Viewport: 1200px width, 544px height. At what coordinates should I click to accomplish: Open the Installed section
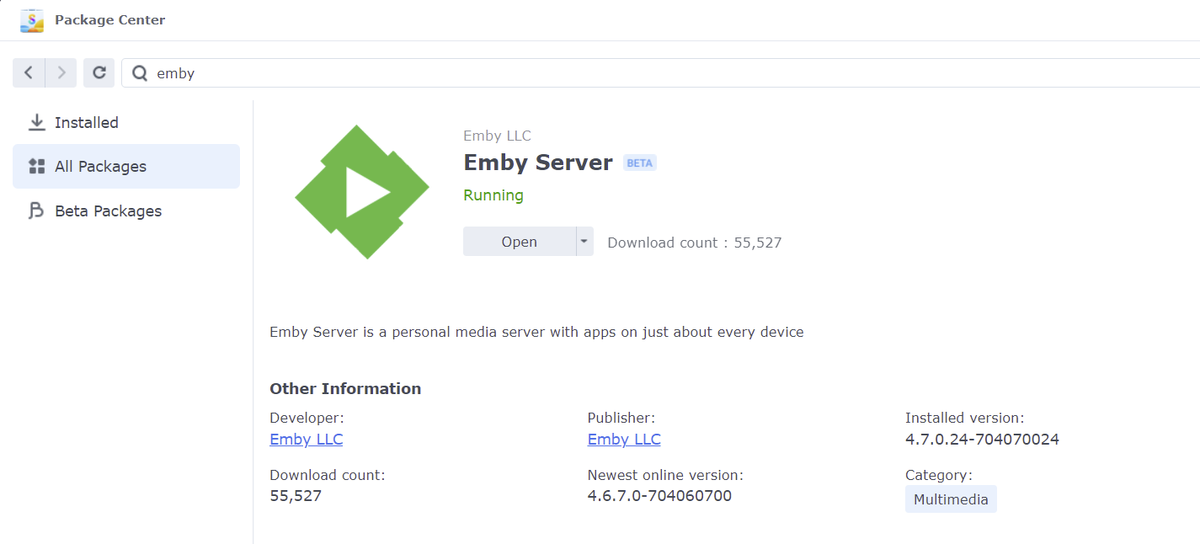(x=86, y=122)
